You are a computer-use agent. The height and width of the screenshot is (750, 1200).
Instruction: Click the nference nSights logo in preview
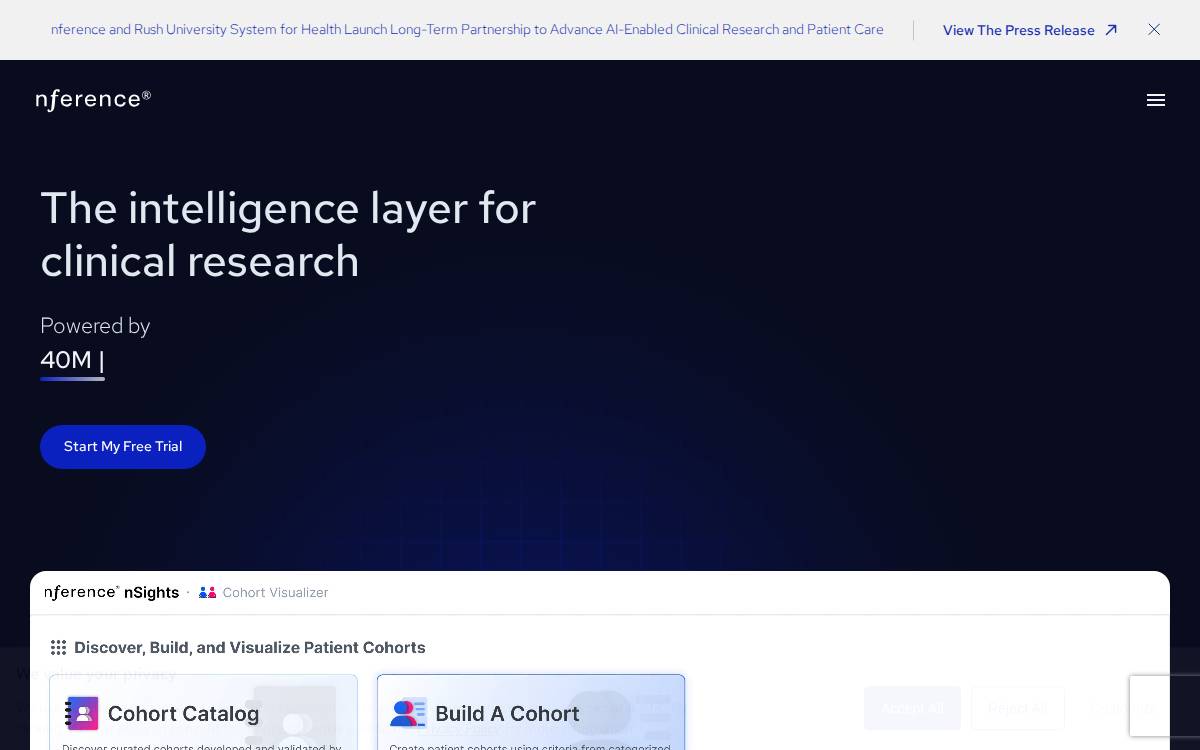pyautogui.click(x=112, y=593)
